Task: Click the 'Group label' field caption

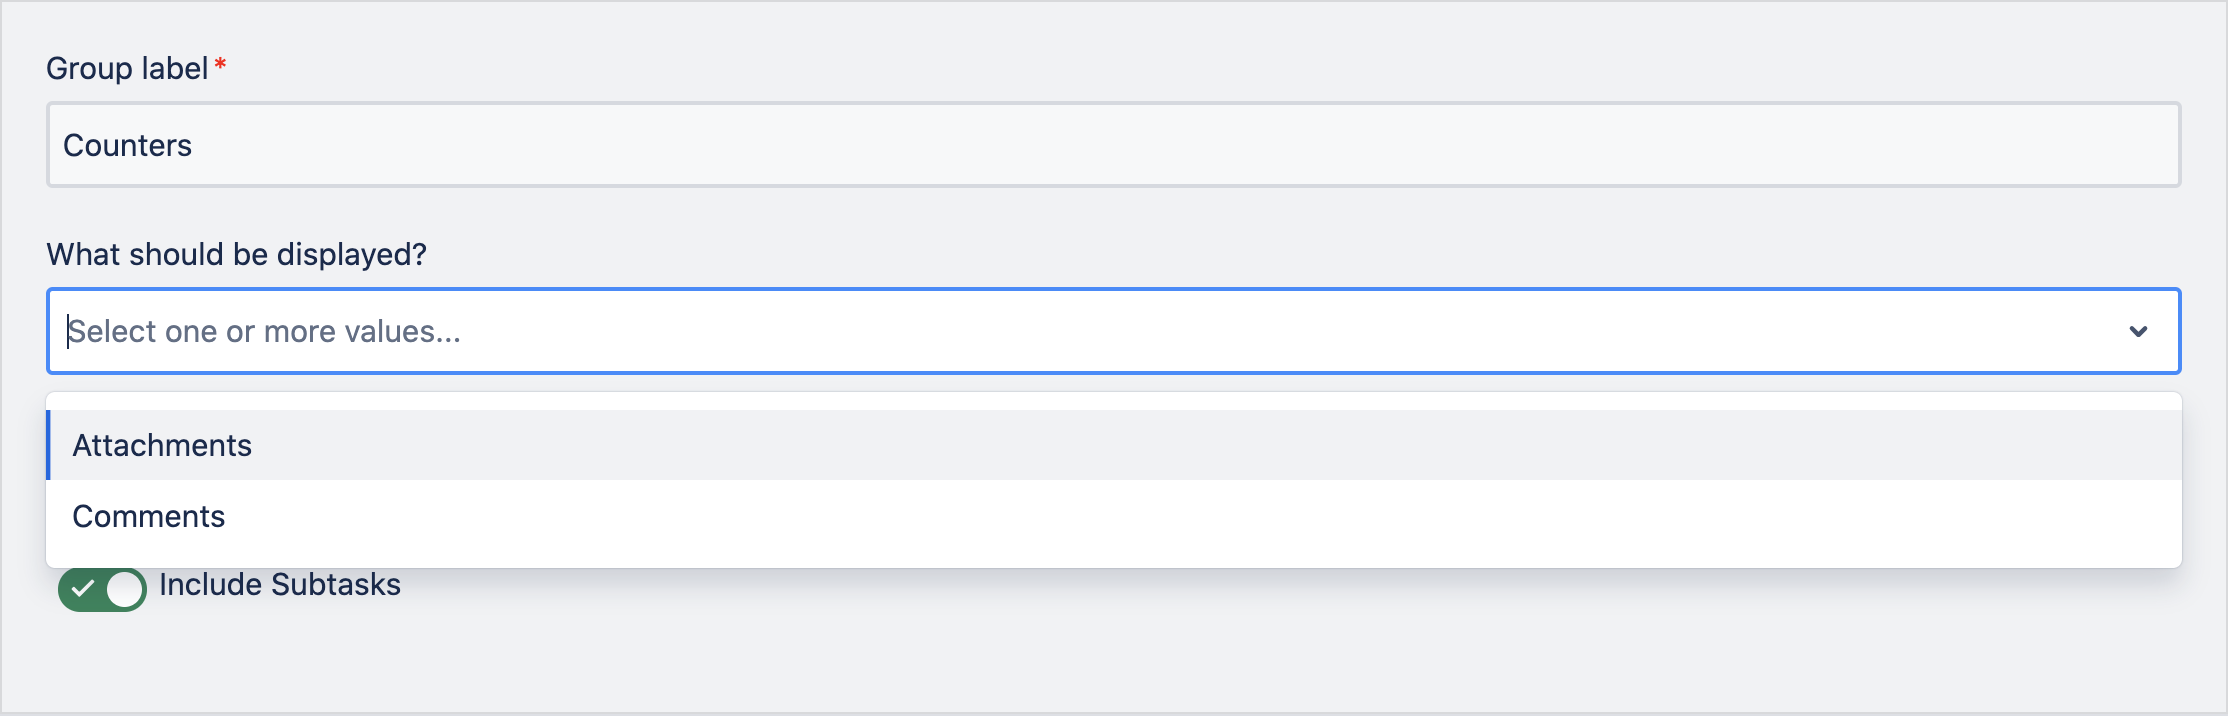Action: (127, 68)
